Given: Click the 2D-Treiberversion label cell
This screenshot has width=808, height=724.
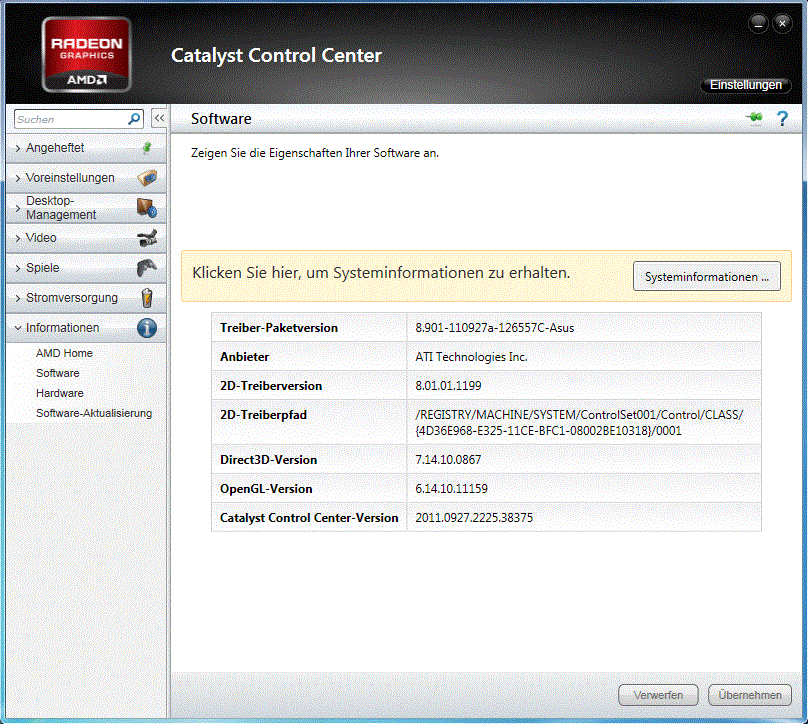Looking at the screenshot, I should coord(309,385).
